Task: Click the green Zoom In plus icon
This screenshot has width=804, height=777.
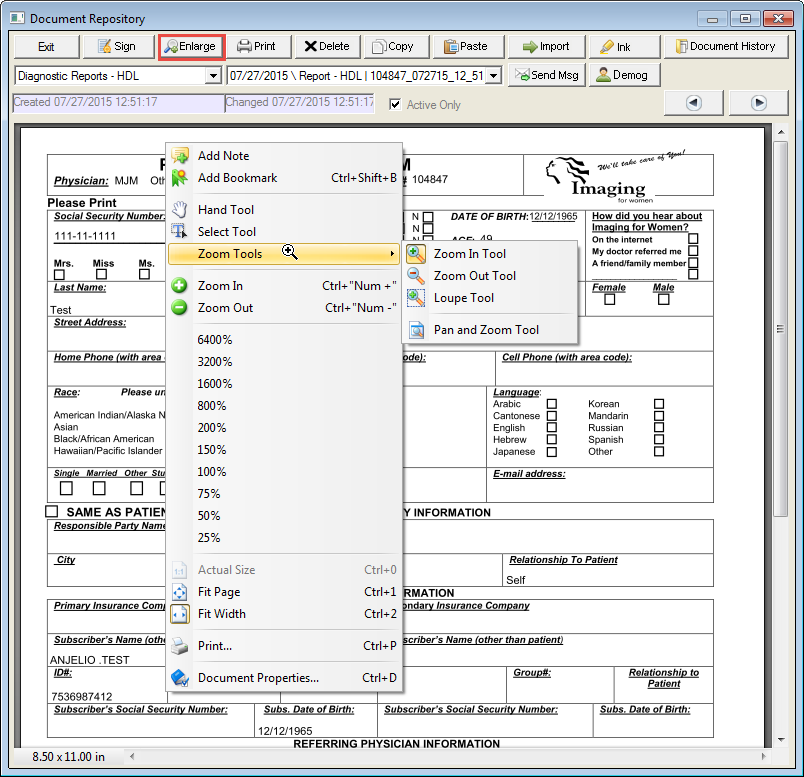Action: coord(180,286)
